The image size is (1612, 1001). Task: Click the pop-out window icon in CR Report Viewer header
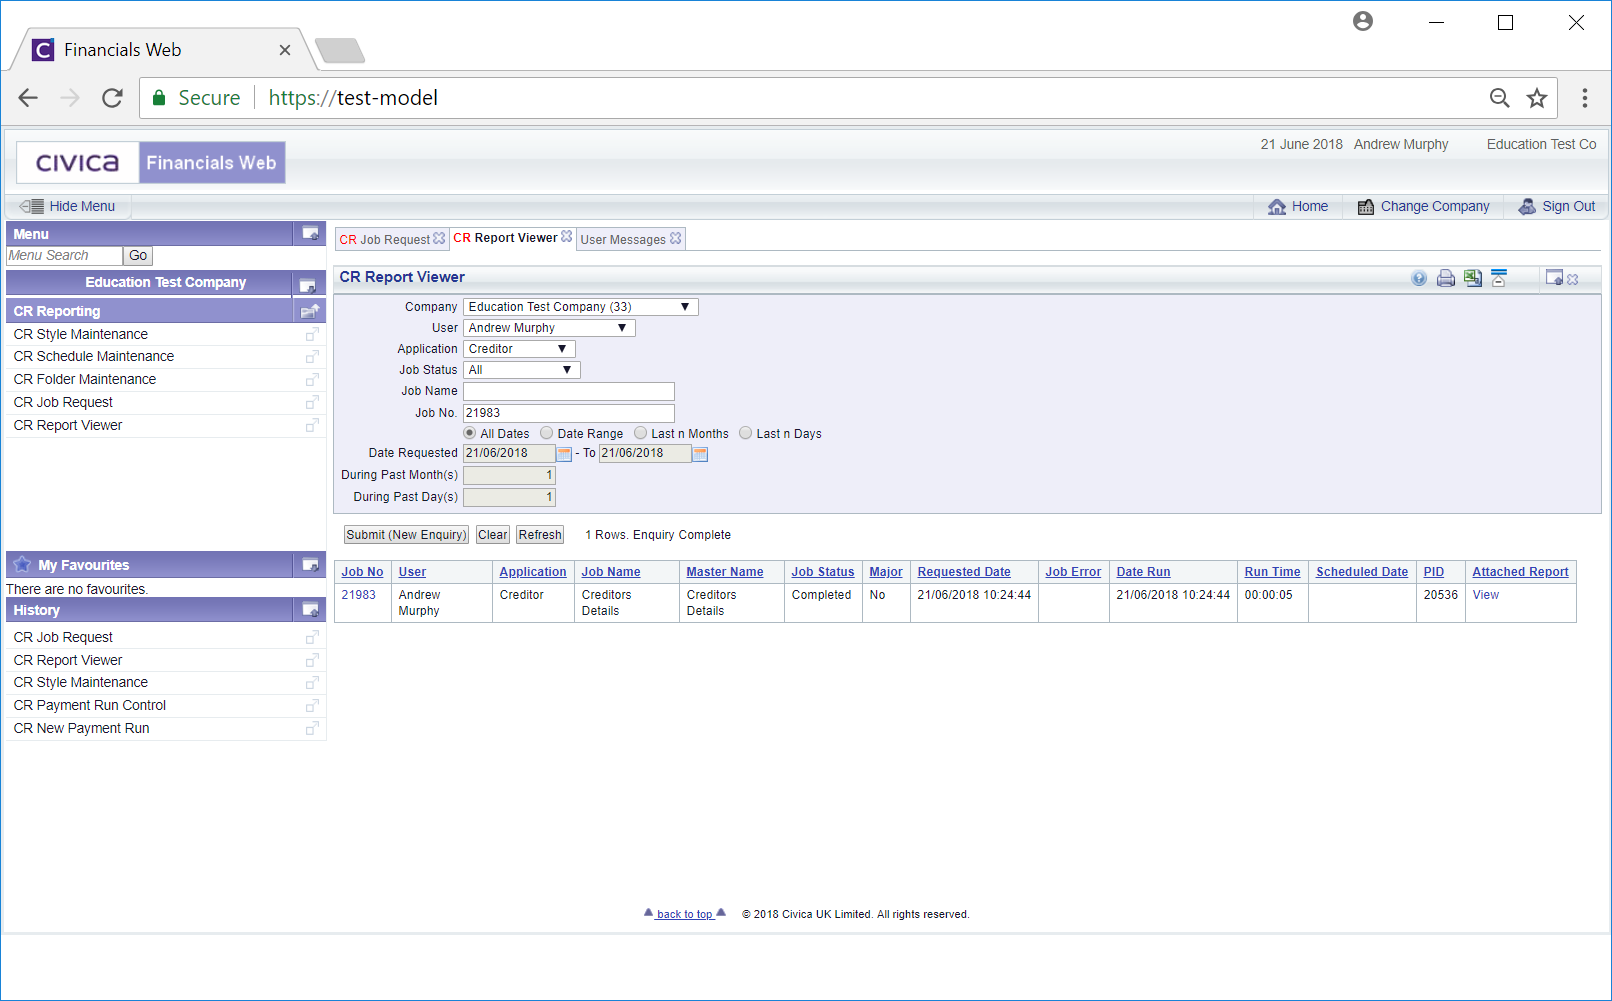pos(1554,277)
